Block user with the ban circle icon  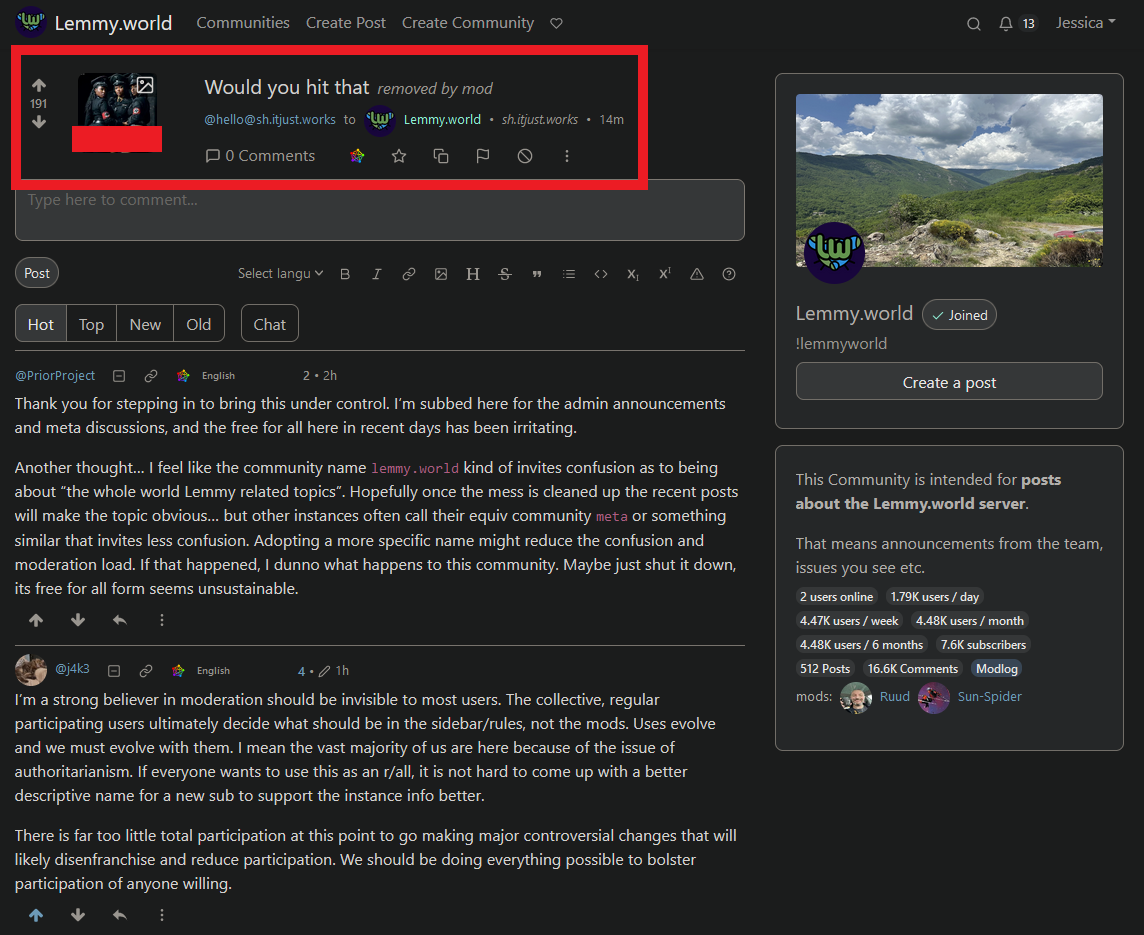[x=525, y=156]
